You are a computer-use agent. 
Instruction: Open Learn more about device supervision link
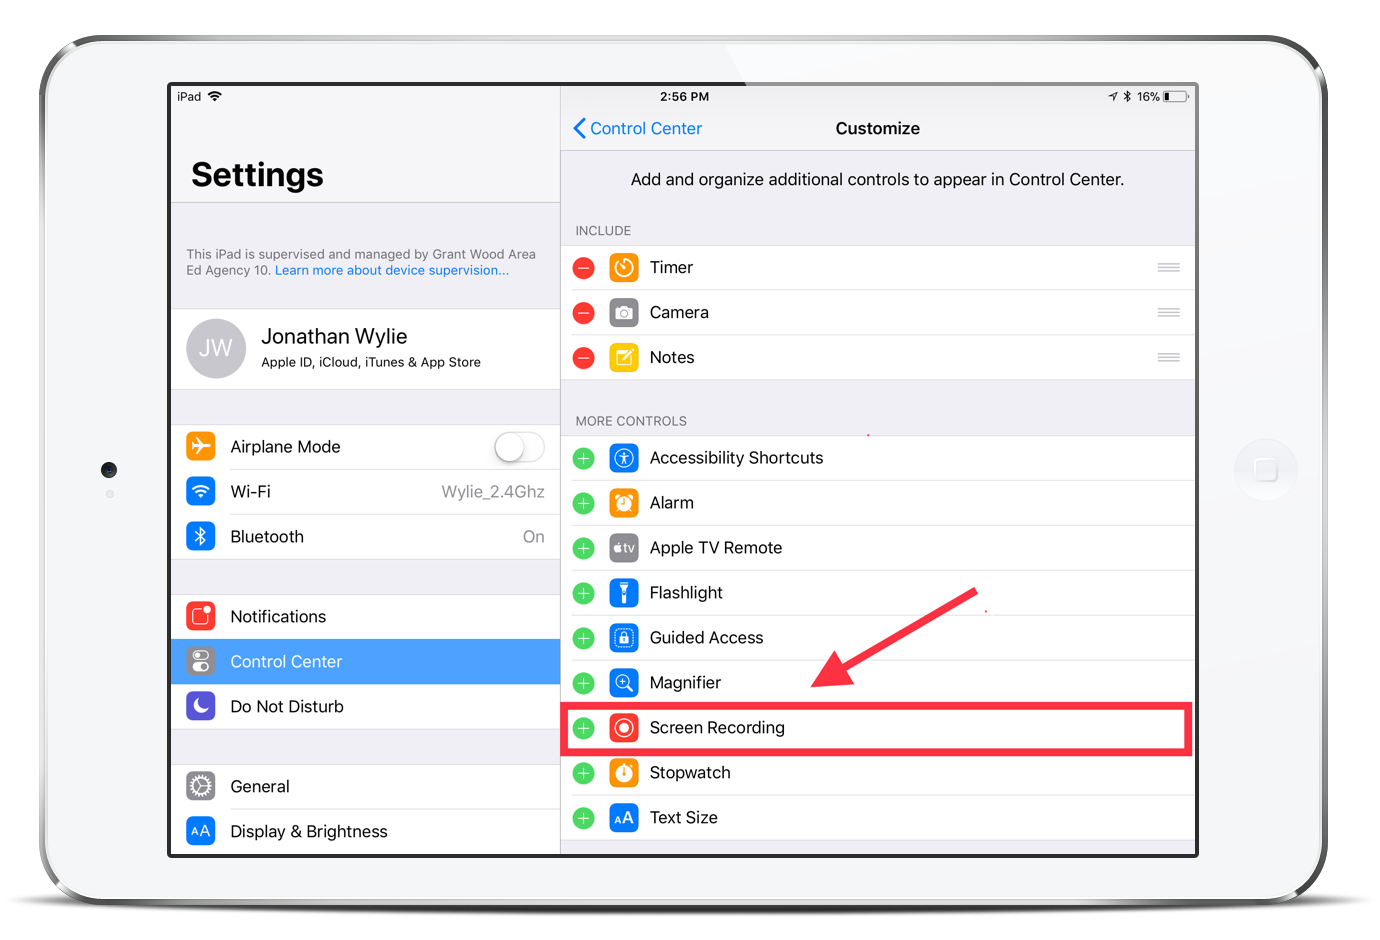tap(392, 270)
